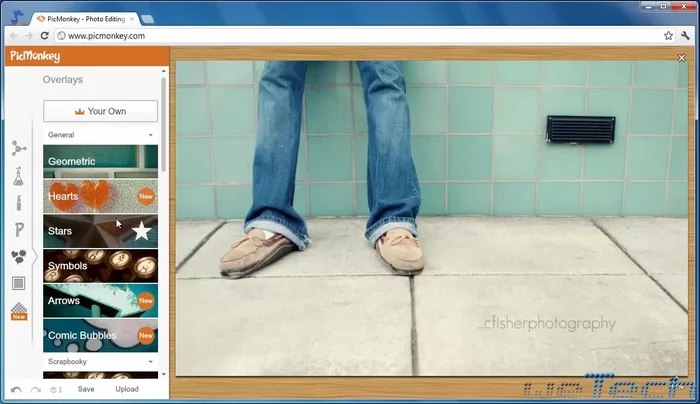Open the Touch Up lipstick icon
700x404 pixels.
coord(18,203)
